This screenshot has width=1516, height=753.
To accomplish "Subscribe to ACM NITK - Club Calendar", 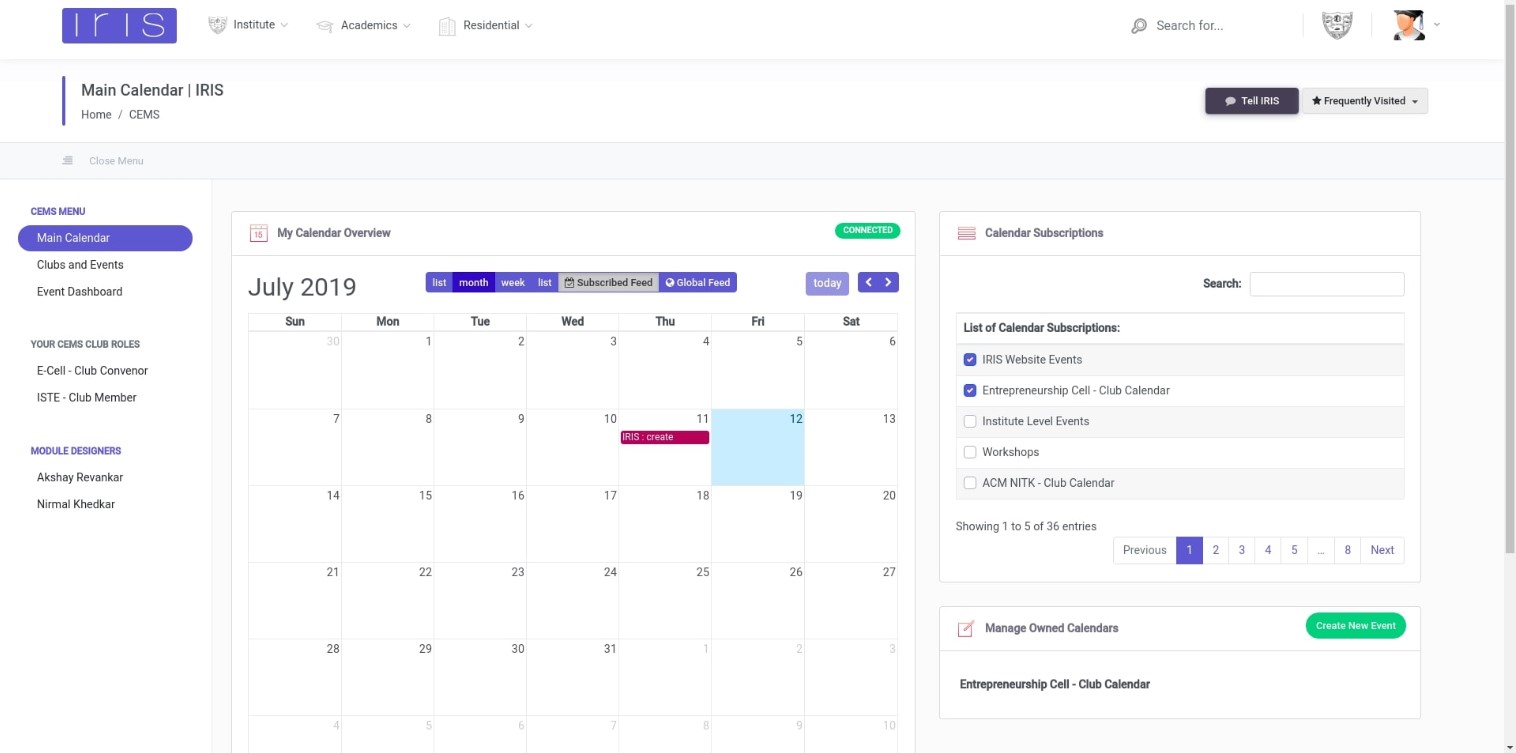I will (970, 483).
